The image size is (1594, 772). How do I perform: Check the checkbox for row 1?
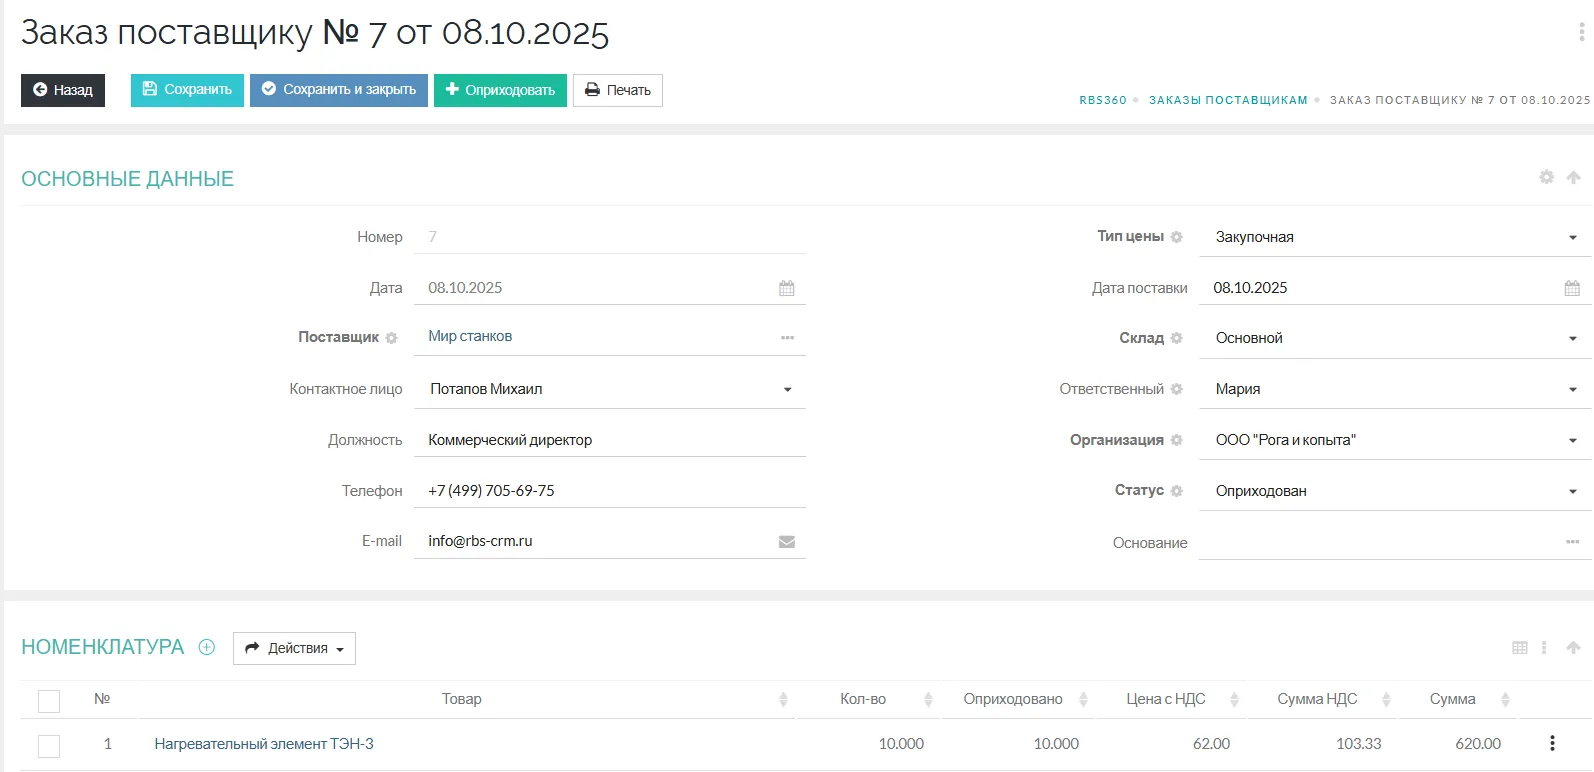point(49,745)
